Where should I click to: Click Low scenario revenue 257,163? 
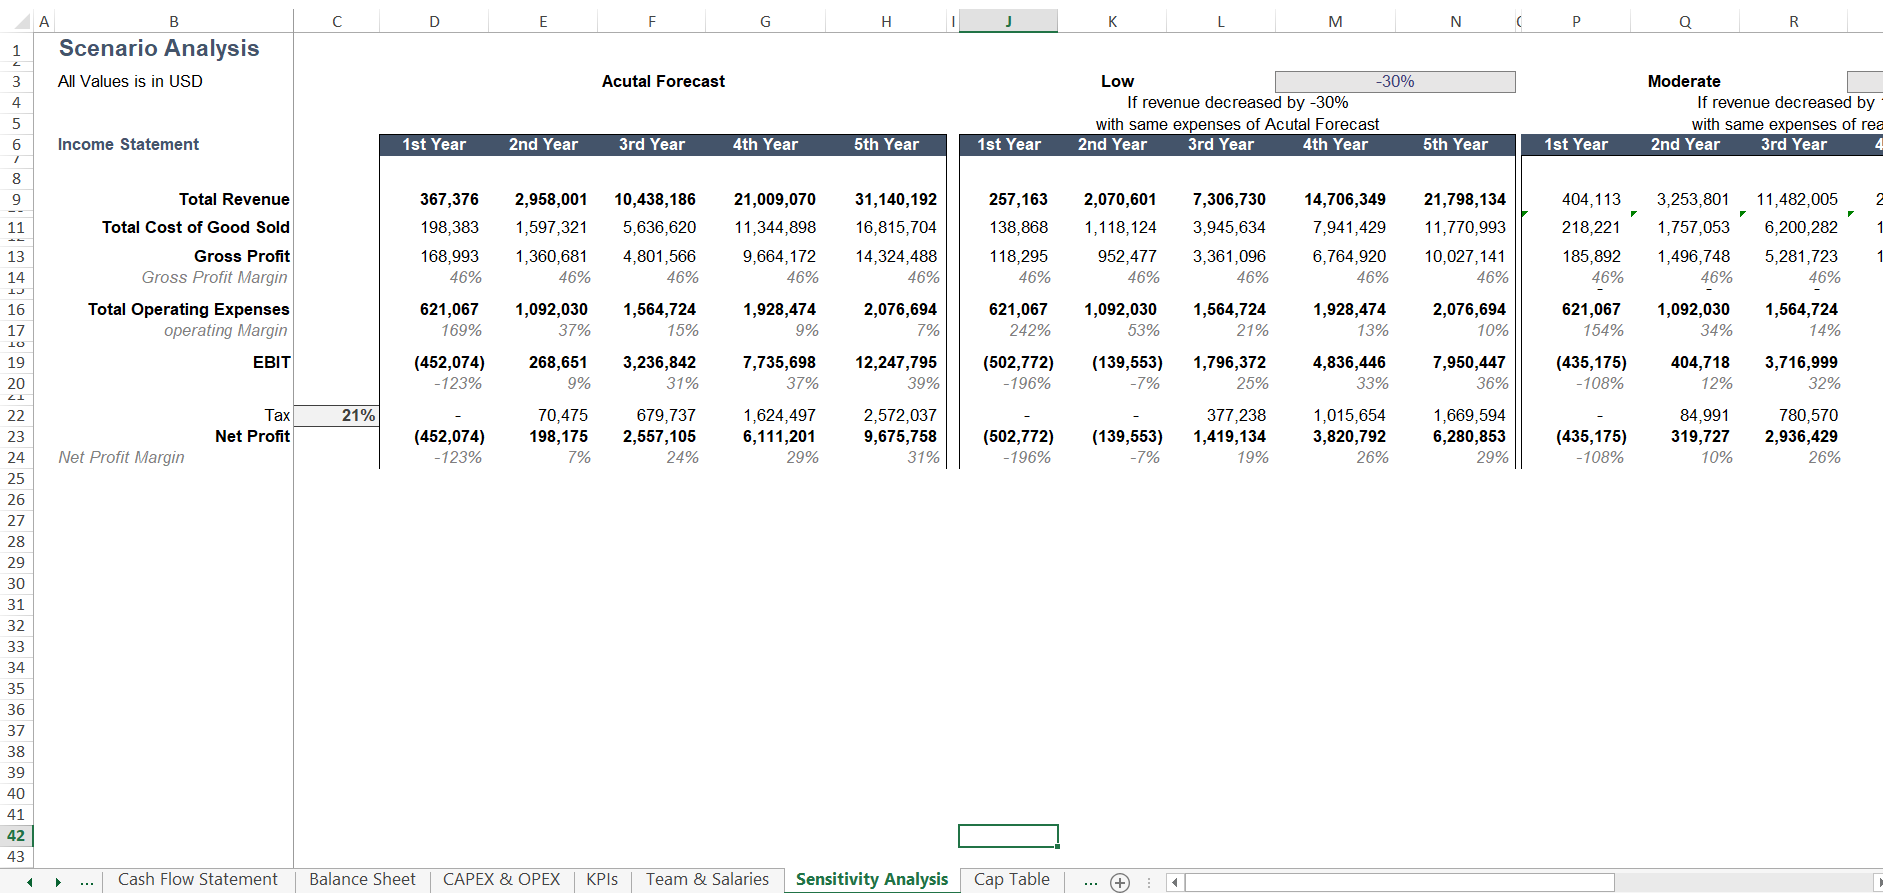[x=1018, y=199]
